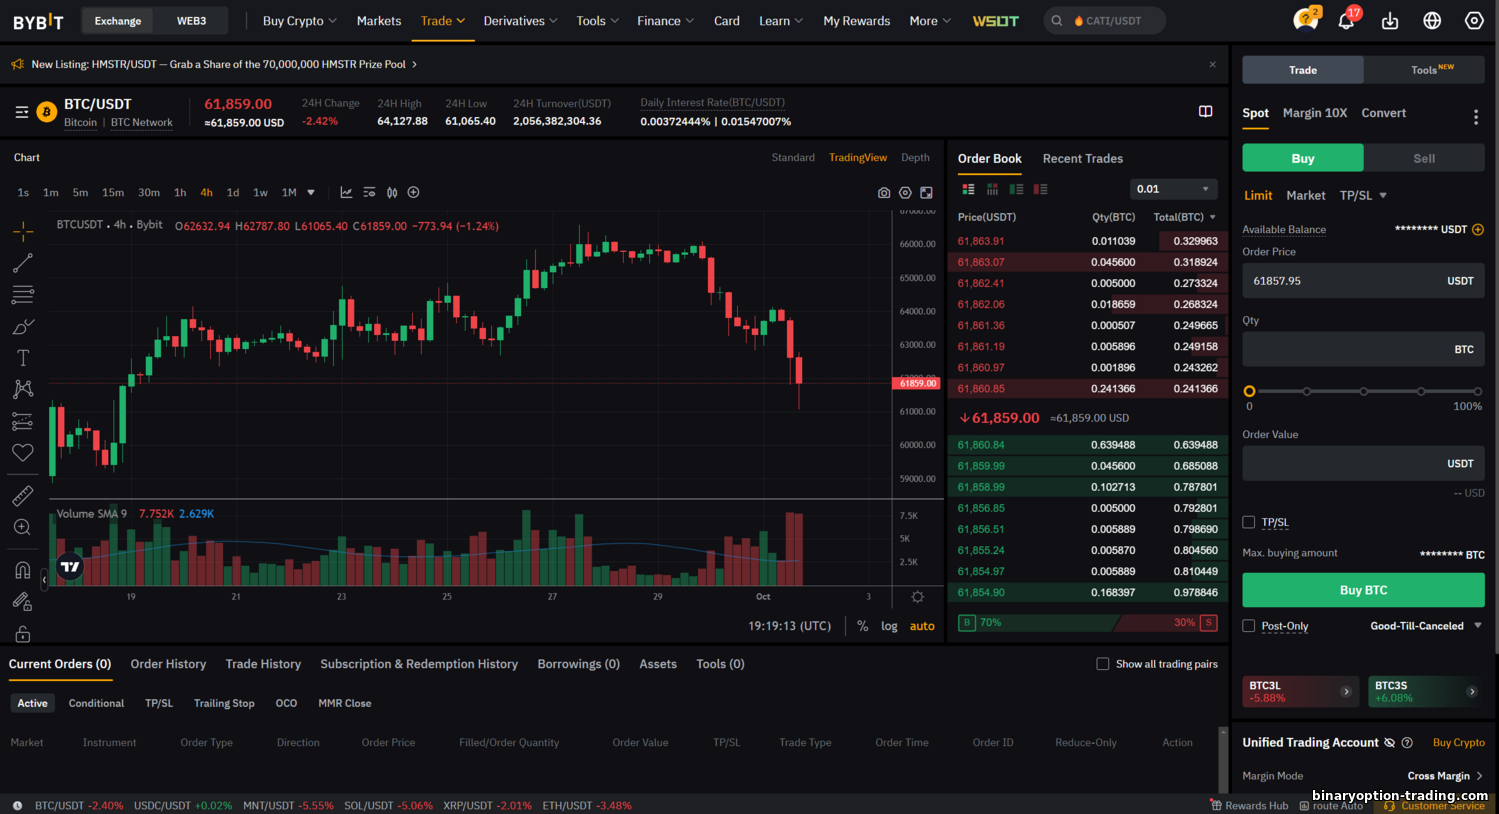Switch to the Sell side
This screenshot has width=1499, height=814.
(x=1424, y=158)
